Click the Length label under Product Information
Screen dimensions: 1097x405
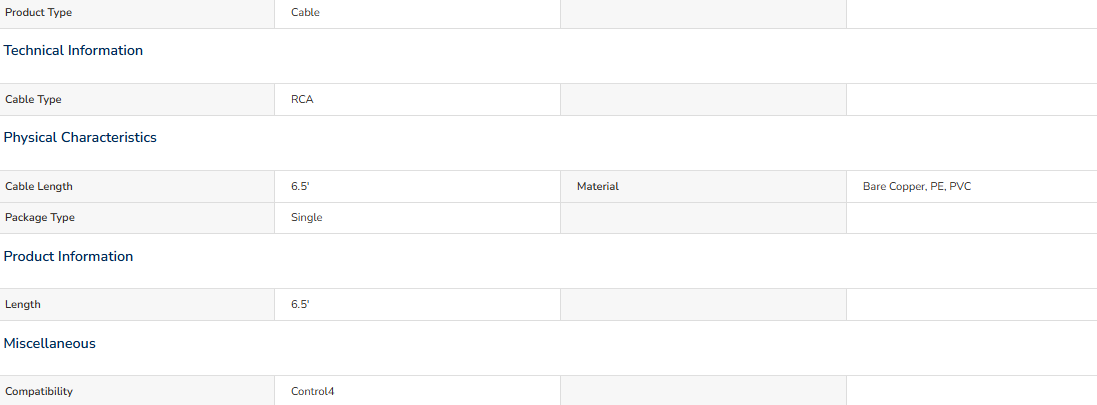click(23, 304)
